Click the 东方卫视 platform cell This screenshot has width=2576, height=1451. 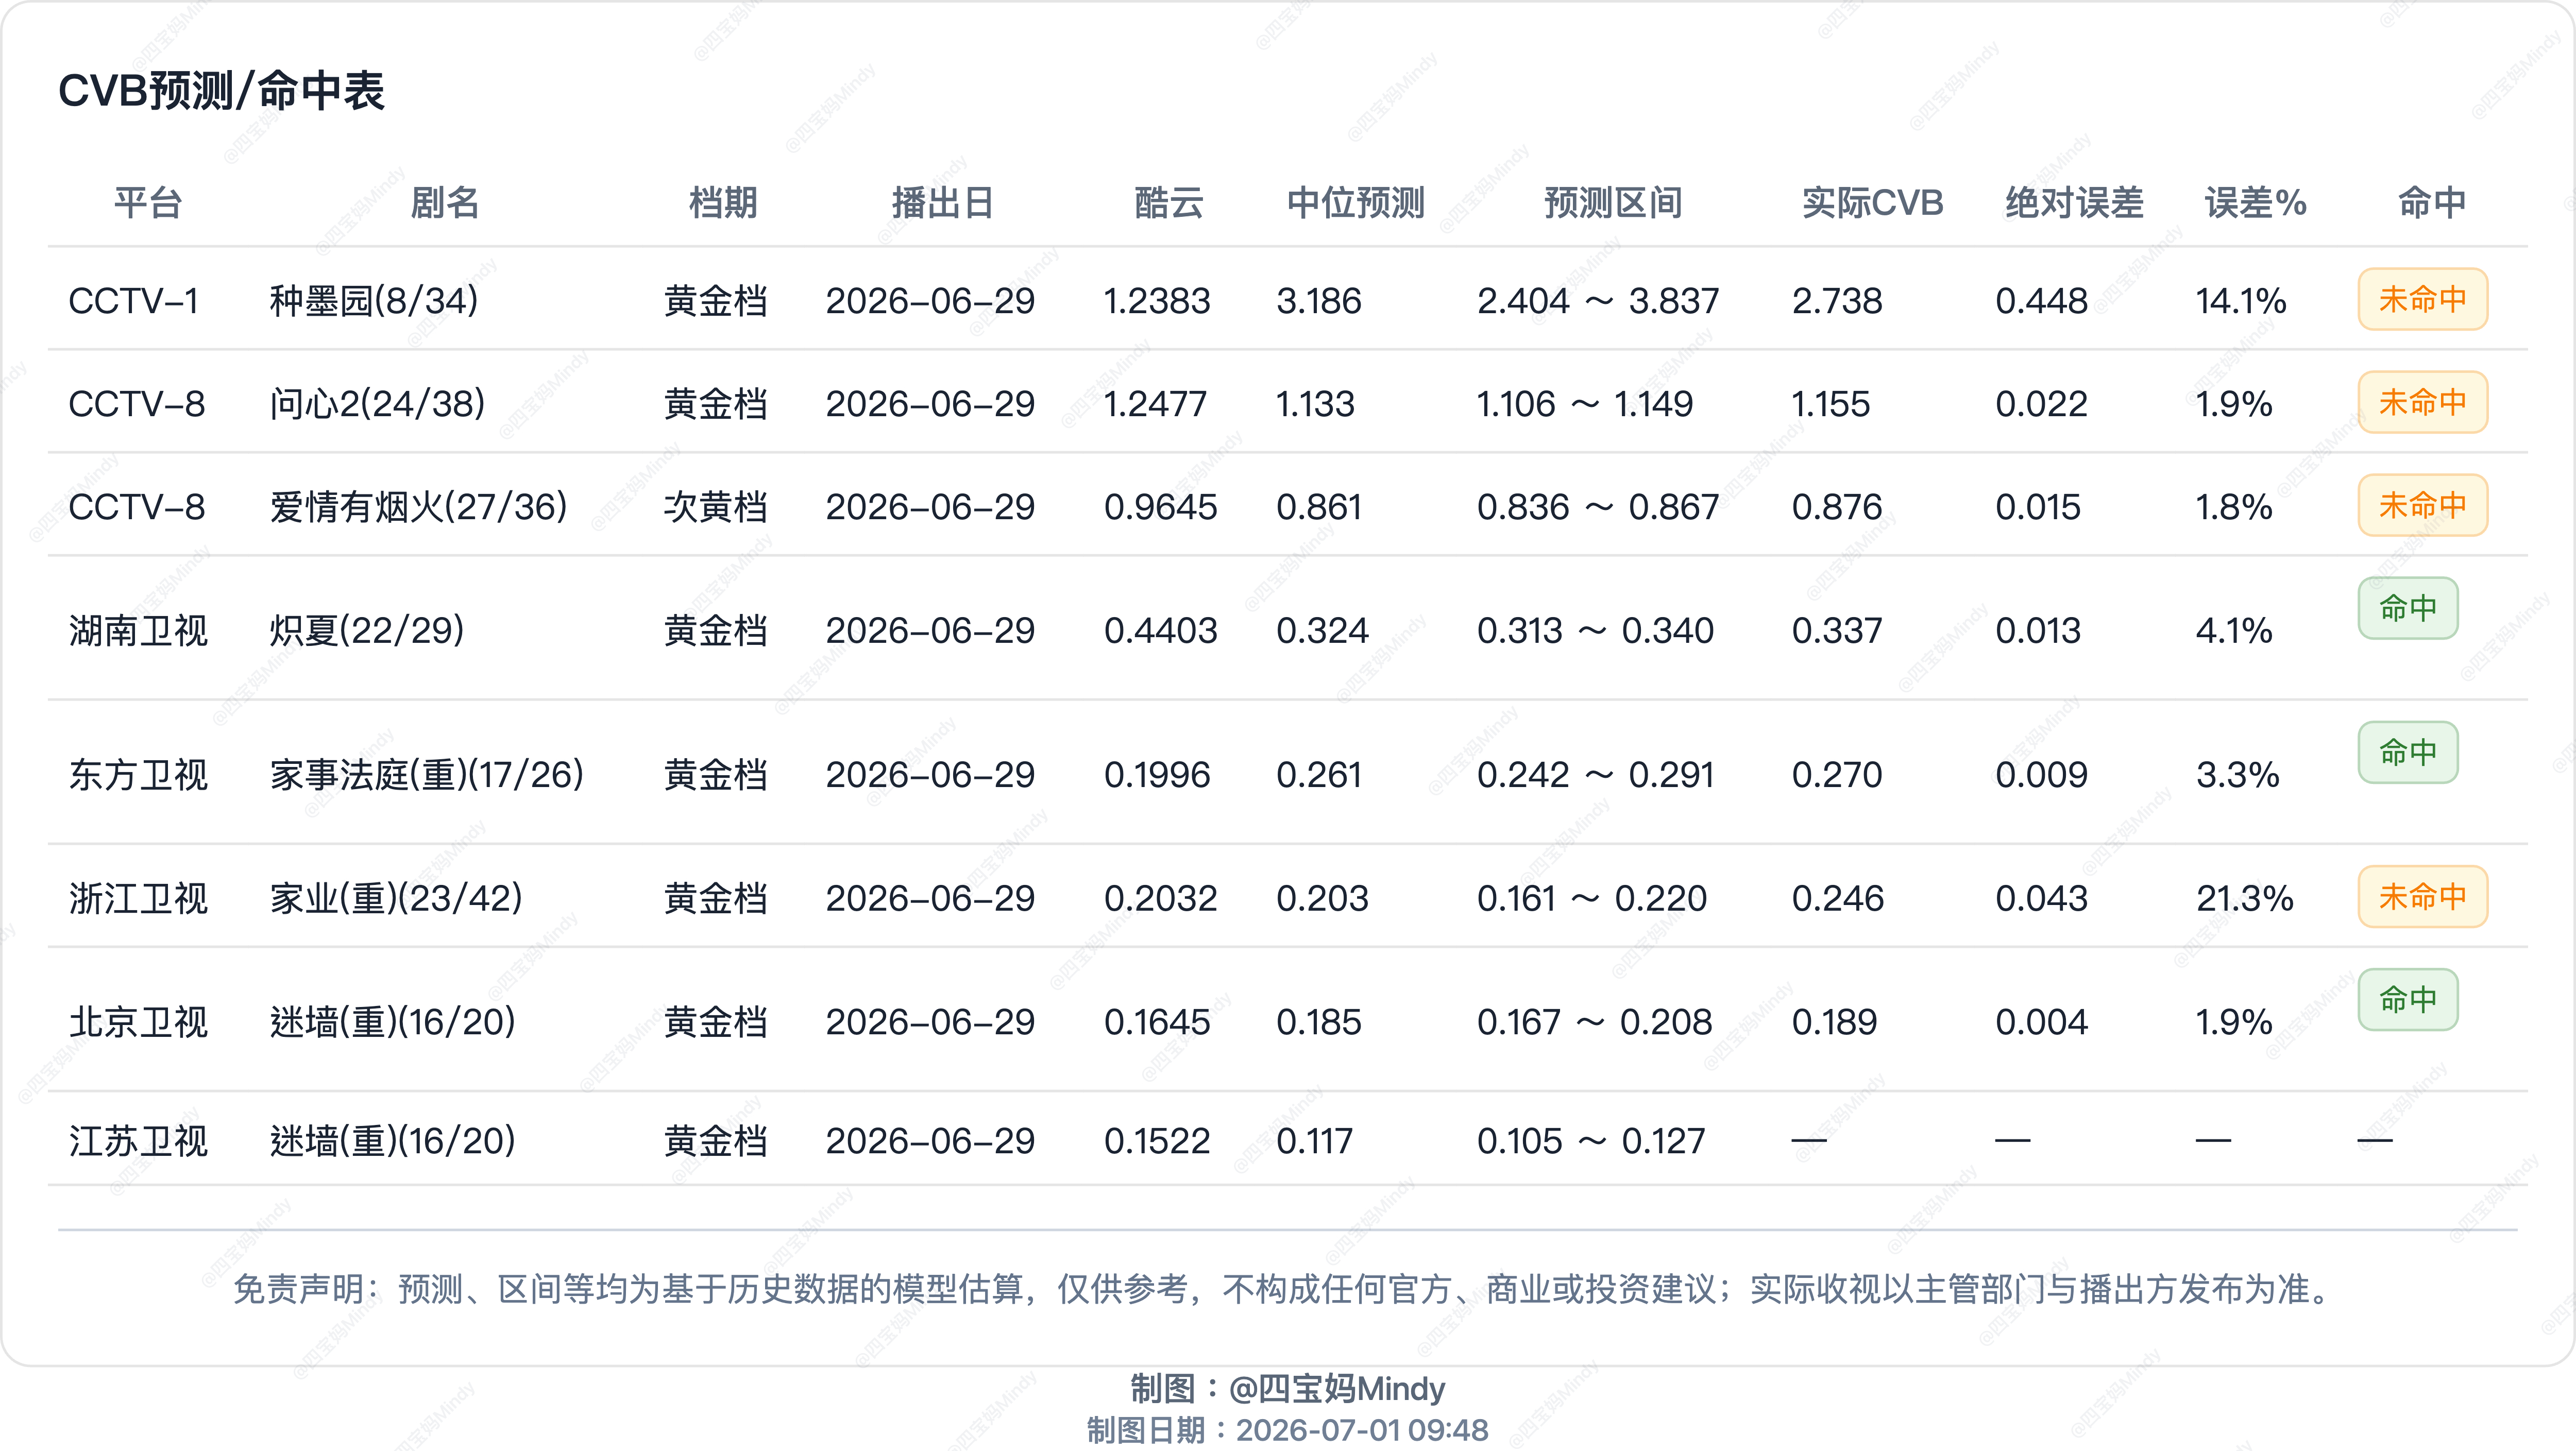138,775
